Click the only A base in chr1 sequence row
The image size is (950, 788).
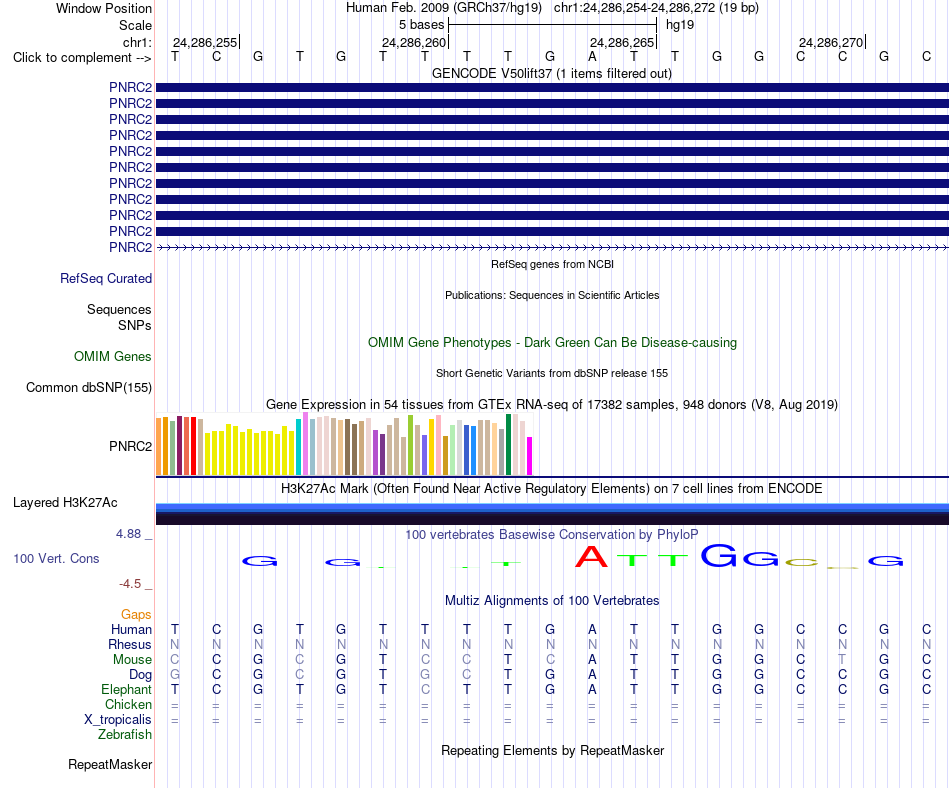[592, 56]
